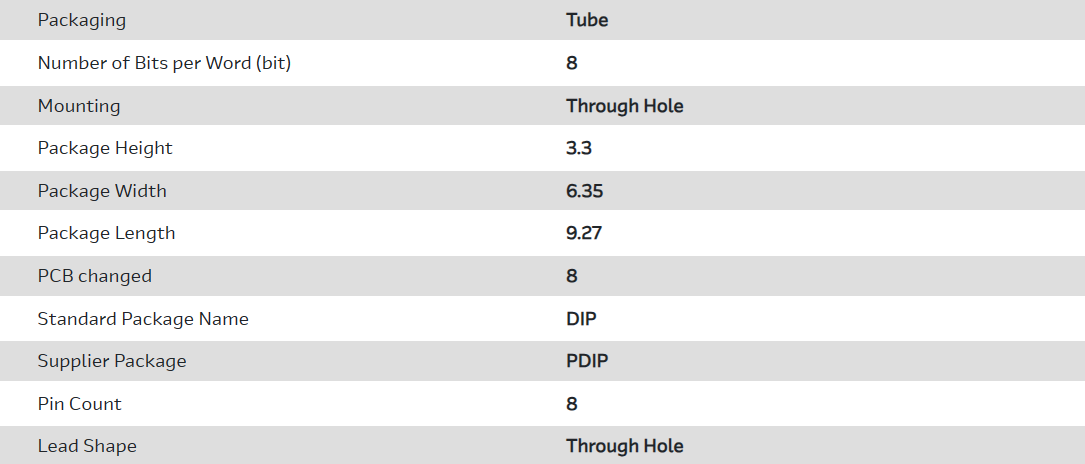This screenshot has height=464, width=1085.
Task: Select the Tube packaging value
Action: 587,20
